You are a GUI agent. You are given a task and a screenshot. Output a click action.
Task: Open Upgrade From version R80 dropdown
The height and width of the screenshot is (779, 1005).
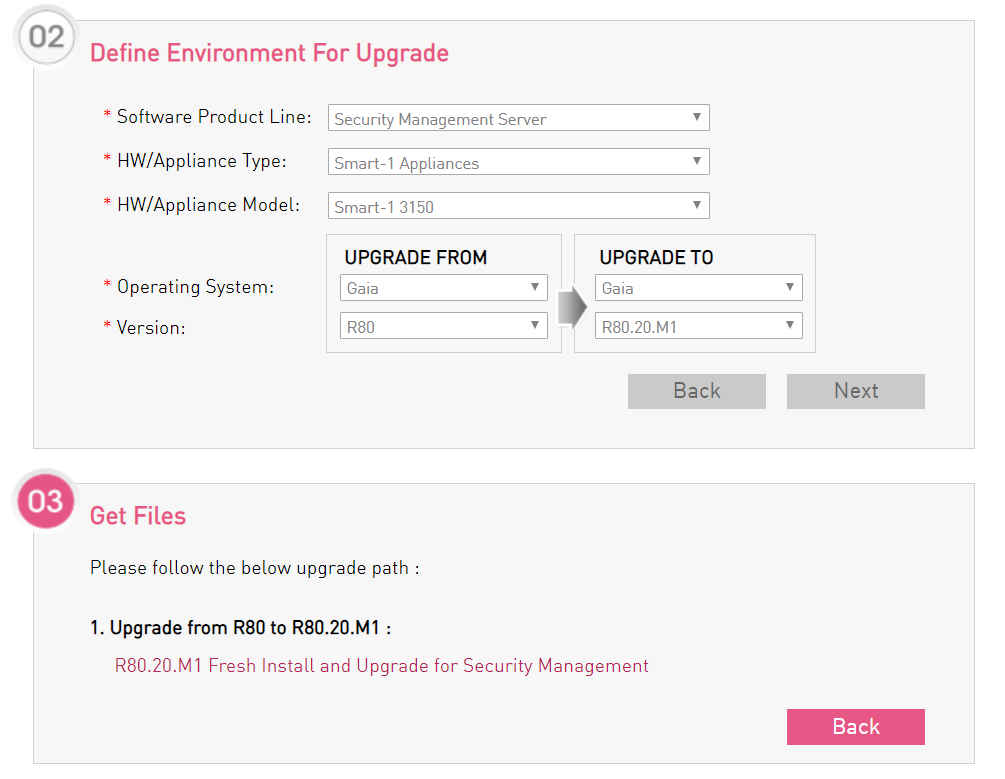[x=444, y=326]
